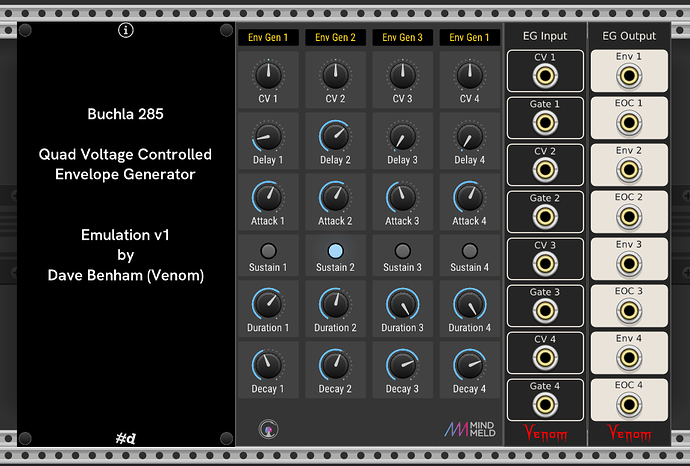Click the Gate 3 input jack
690x466 pixels.
(x=545, y=311)
